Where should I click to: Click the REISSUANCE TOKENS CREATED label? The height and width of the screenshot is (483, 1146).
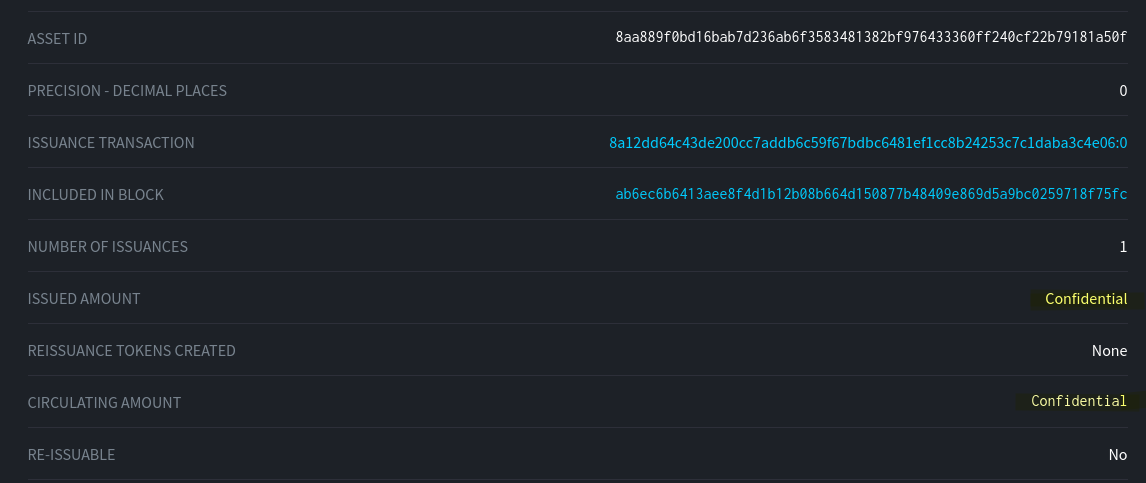131,351
